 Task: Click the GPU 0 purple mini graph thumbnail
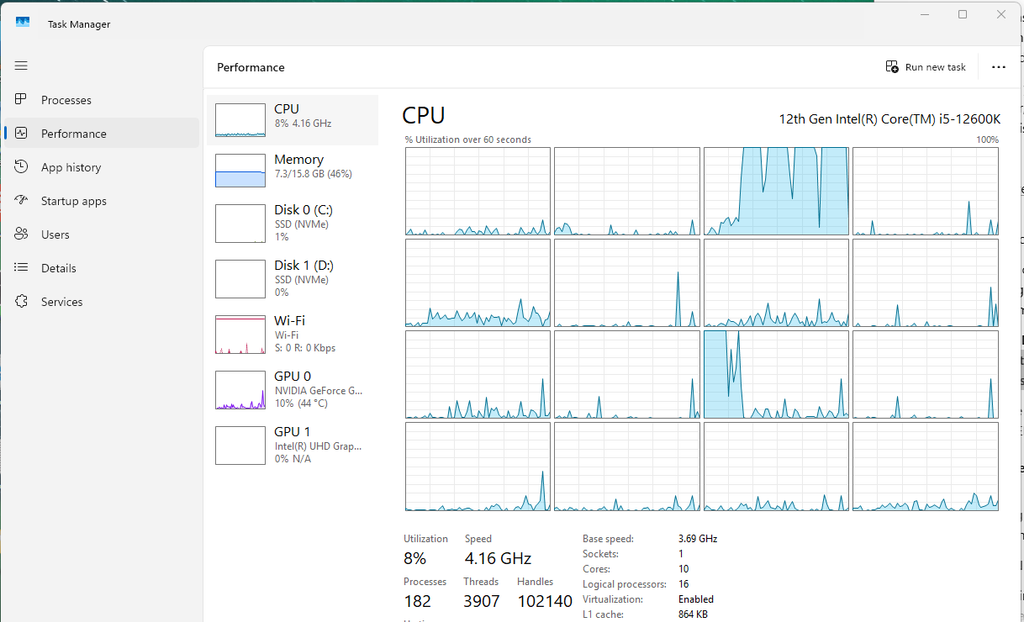tap(240, 390)
